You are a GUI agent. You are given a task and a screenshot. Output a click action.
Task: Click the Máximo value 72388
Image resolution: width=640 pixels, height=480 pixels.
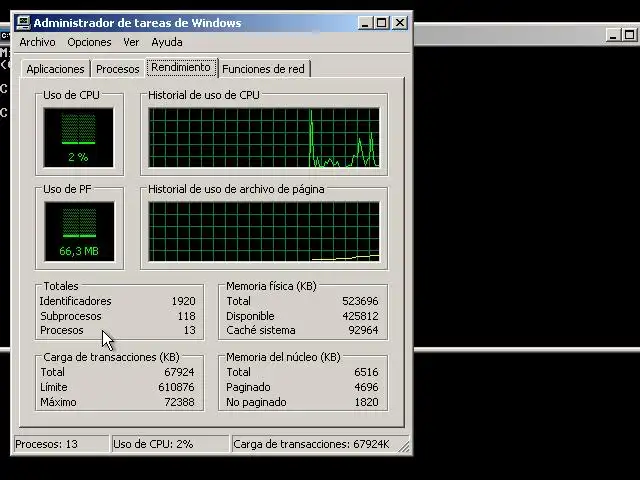click(179, 402)
